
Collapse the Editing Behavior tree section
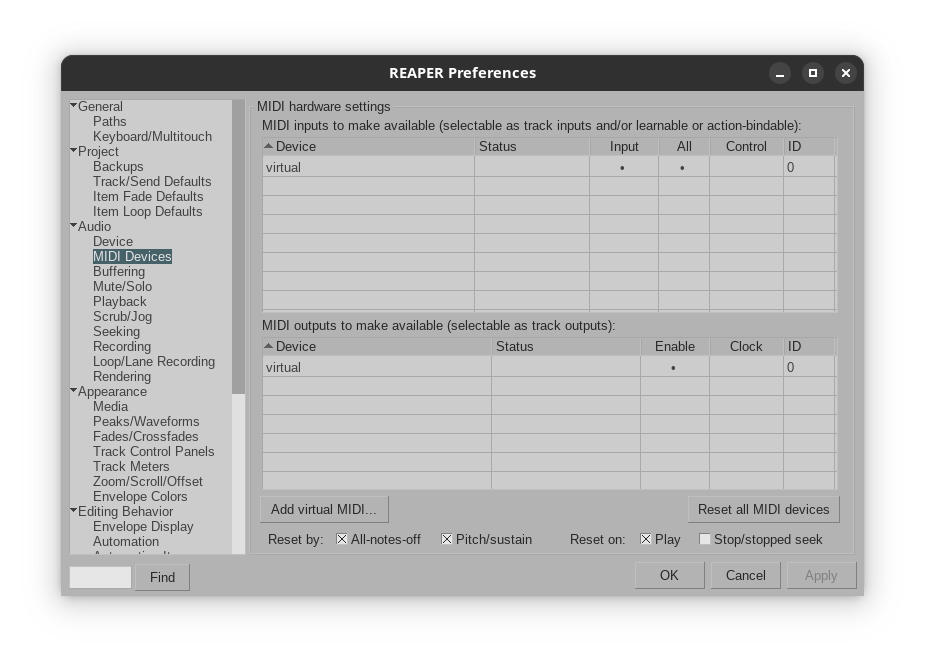point(74,511)
